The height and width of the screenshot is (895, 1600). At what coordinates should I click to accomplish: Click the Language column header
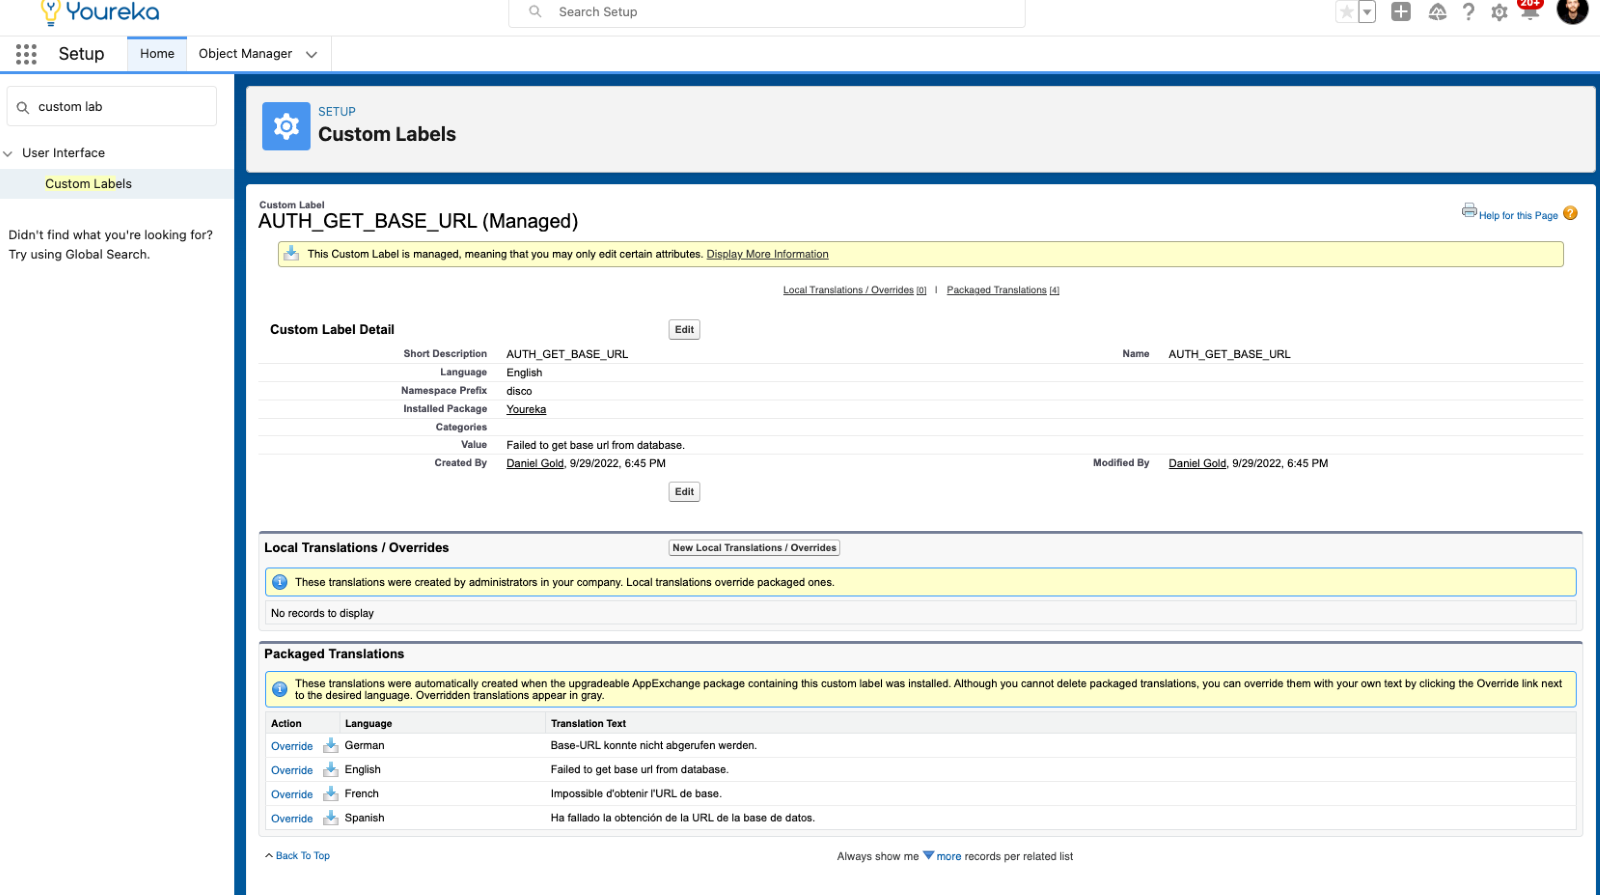pyautogui.click(x=368, y=723)
